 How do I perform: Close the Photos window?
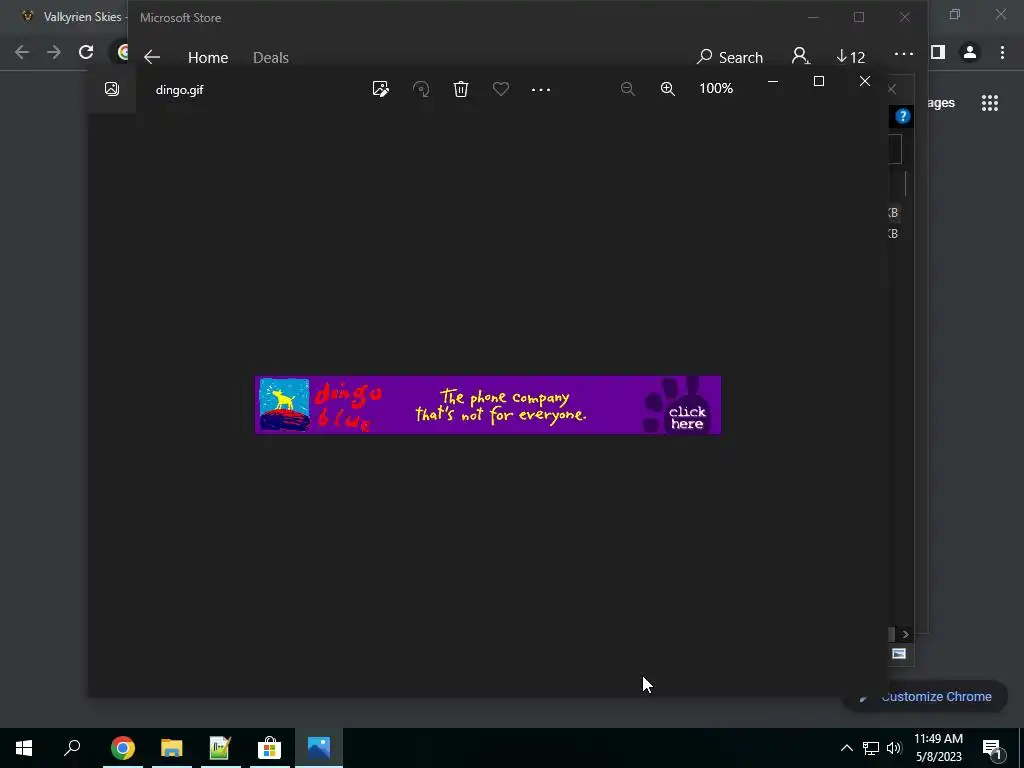[865, 81]
